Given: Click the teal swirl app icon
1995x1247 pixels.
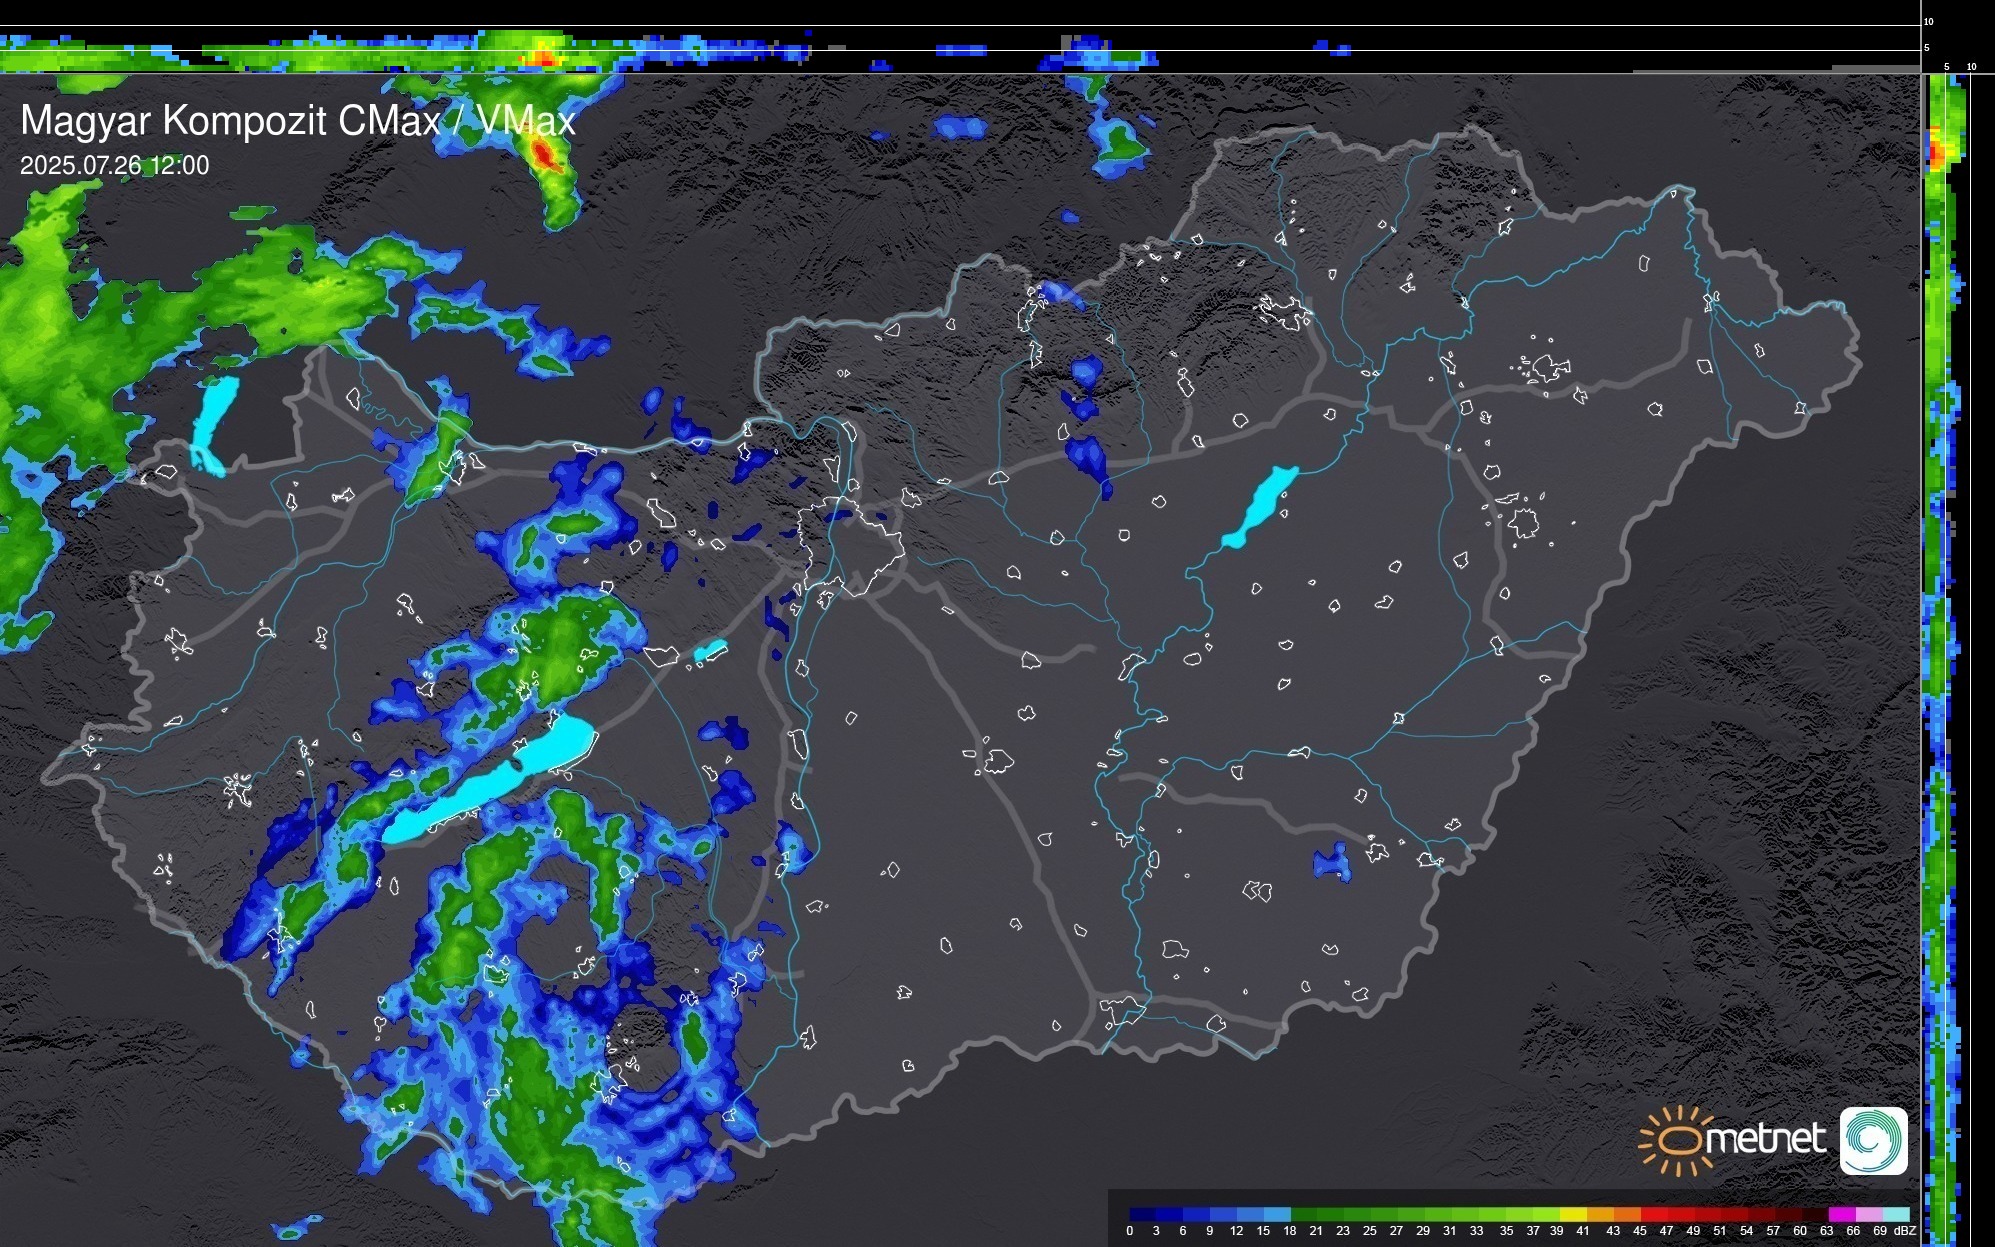Looking at the screenshot, I should pos(1873,1140).
